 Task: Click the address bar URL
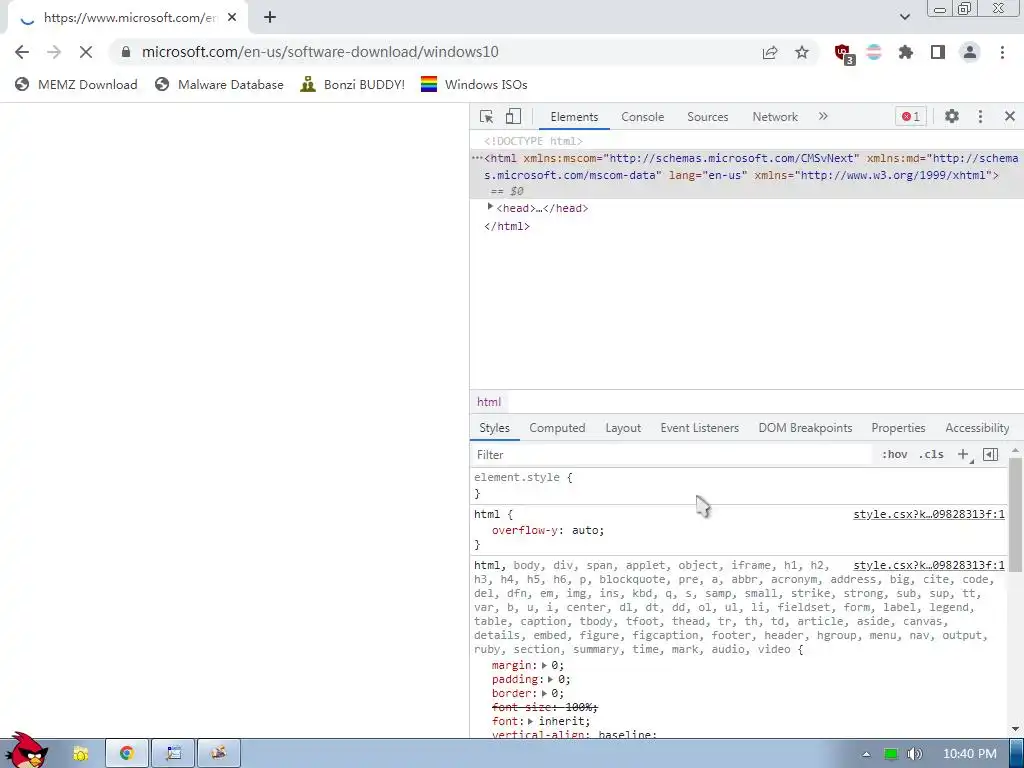320,52
